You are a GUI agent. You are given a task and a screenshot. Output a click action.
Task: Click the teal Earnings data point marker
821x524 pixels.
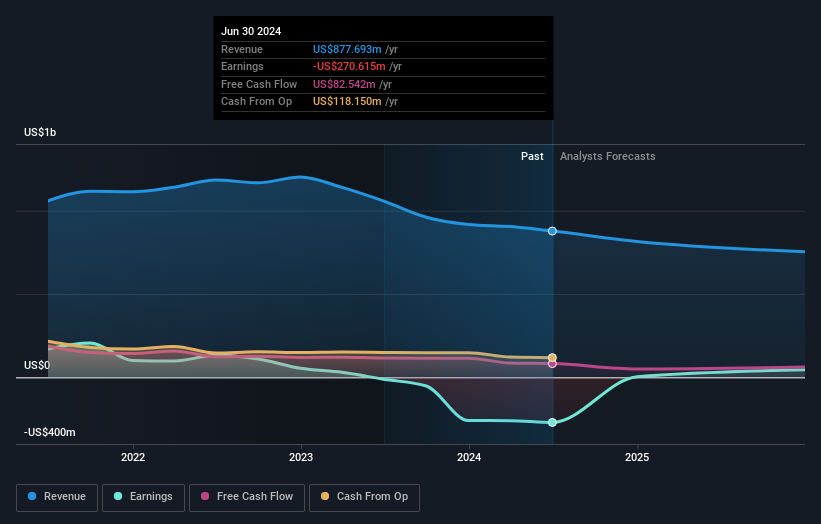tap(552, 422)
